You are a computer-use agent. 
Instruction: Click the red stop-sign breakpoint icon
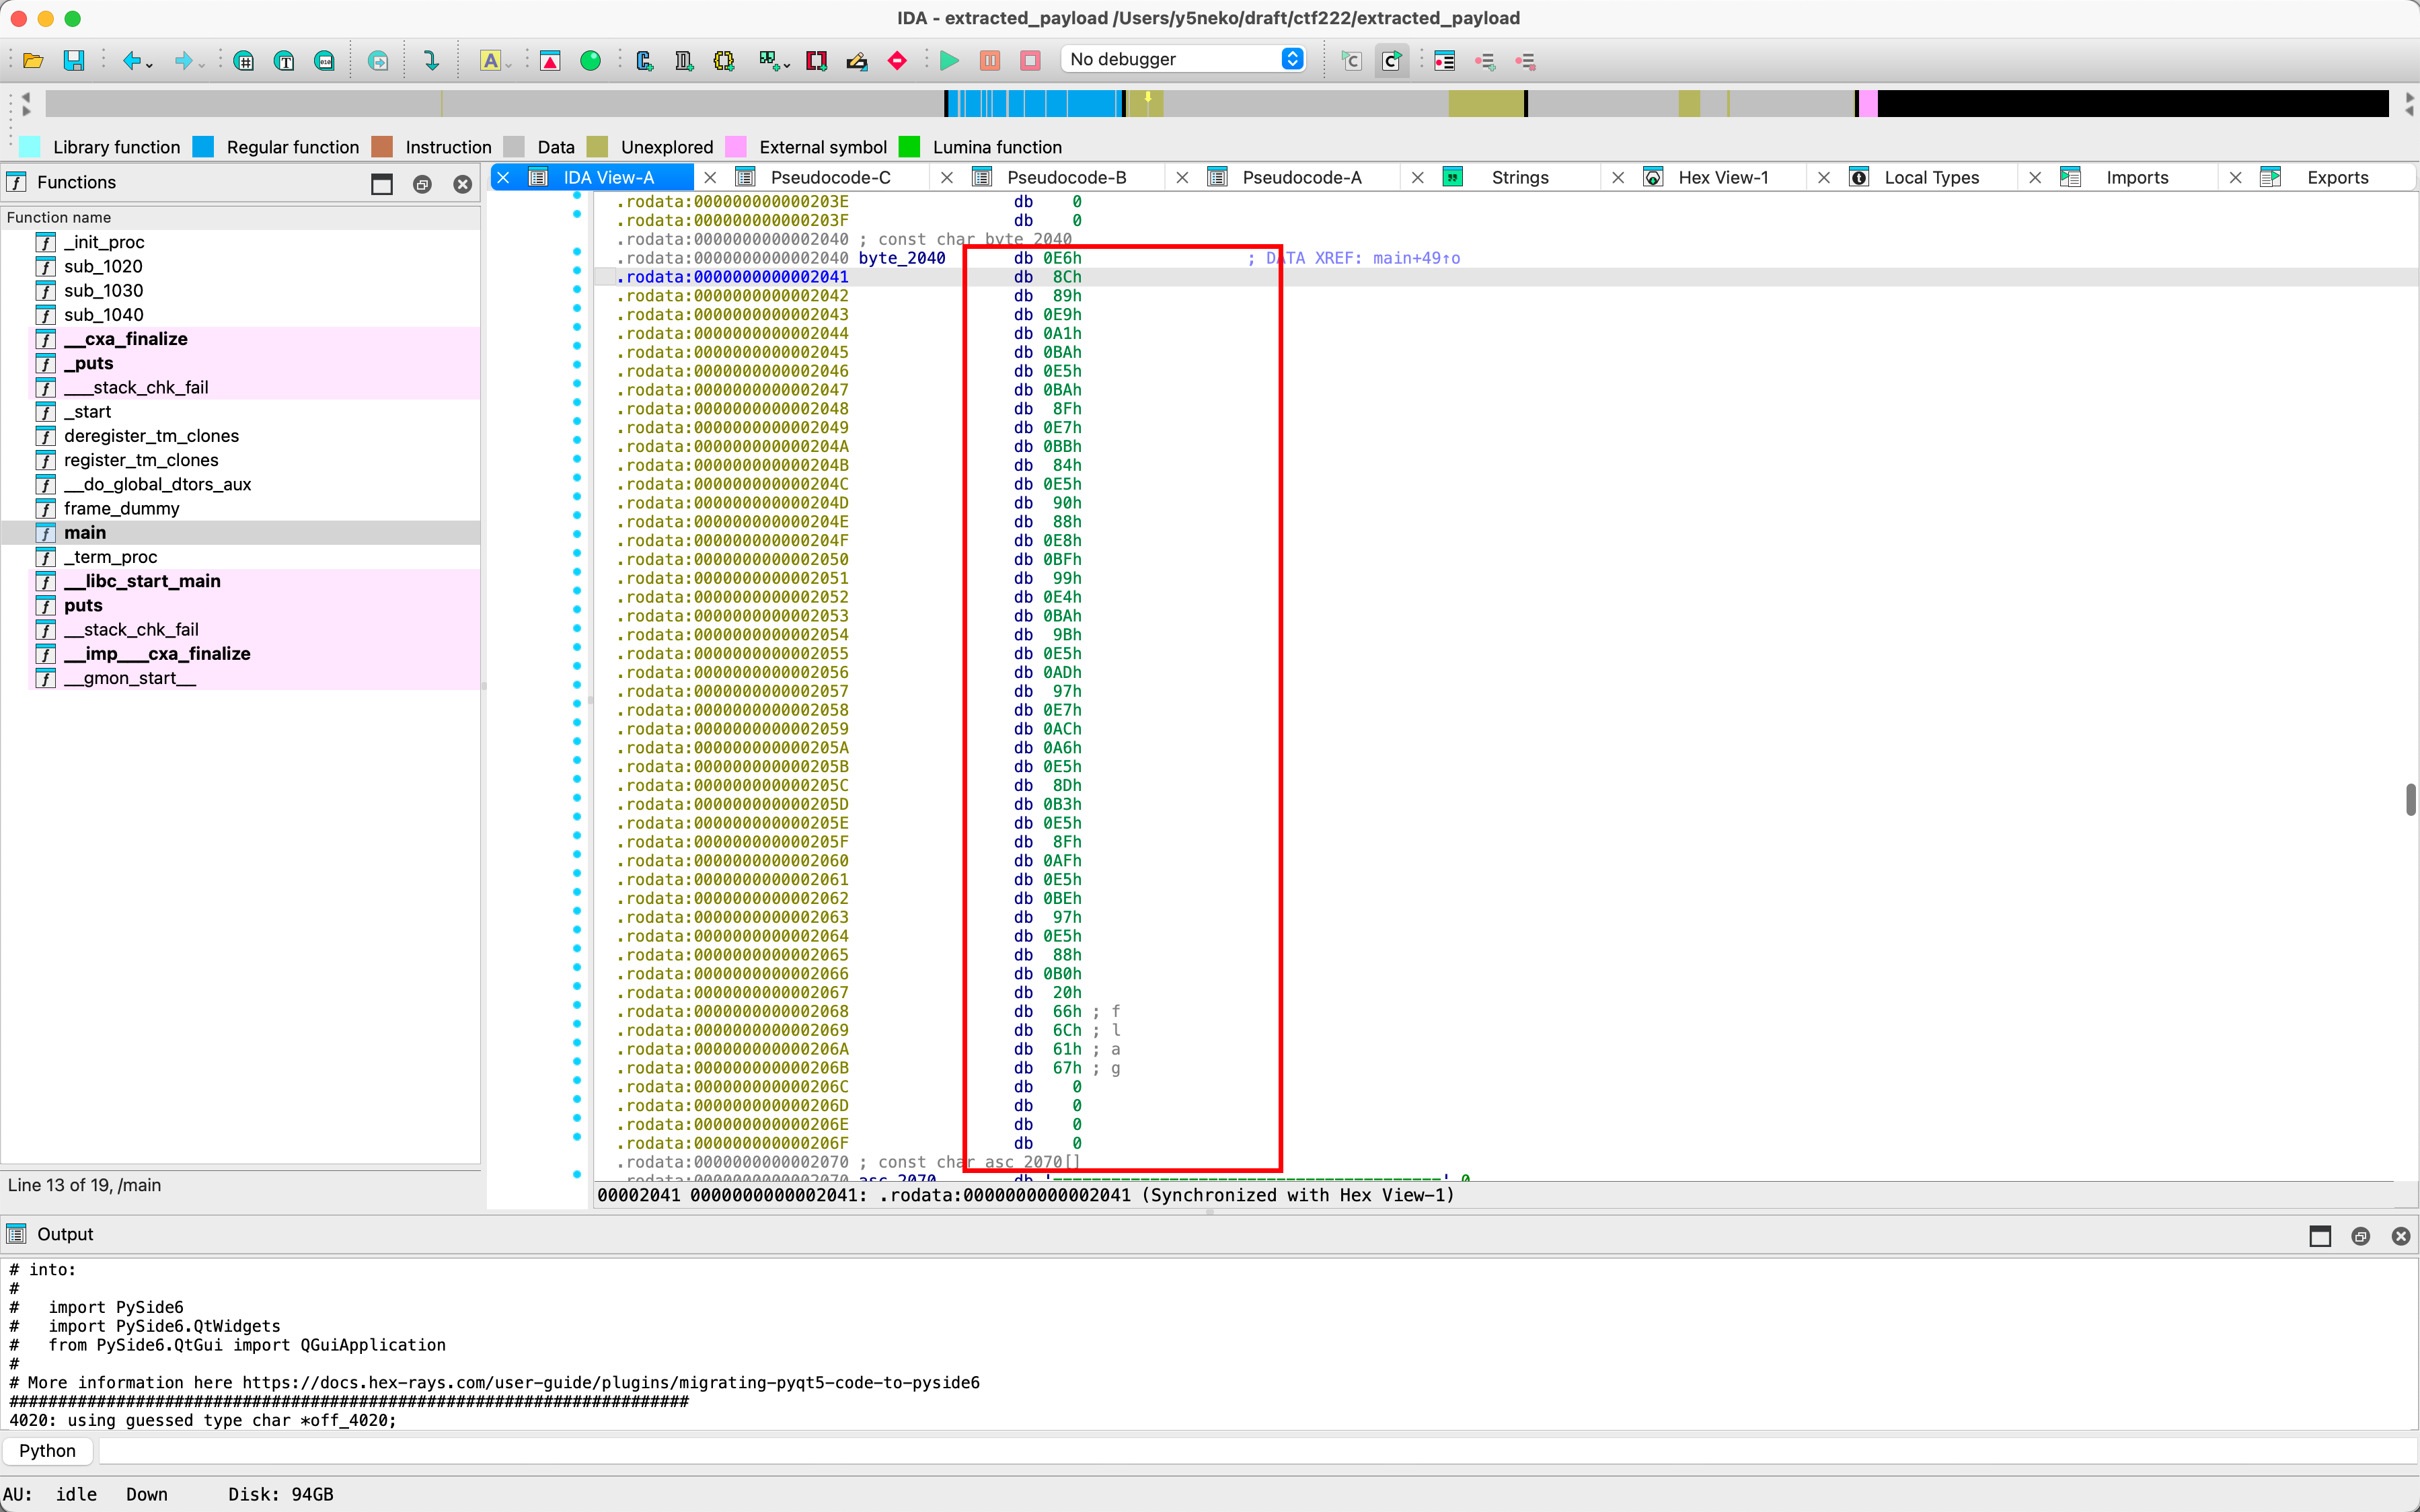pos(897,61)
